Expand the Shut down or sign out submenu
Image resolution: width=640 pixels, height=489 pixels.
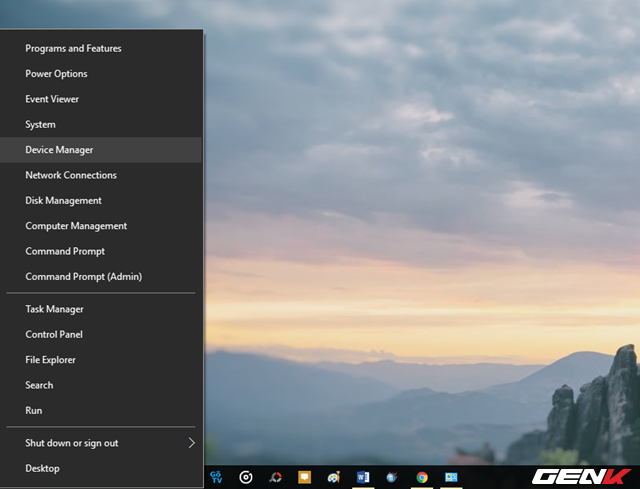click(x=101, y=443)
